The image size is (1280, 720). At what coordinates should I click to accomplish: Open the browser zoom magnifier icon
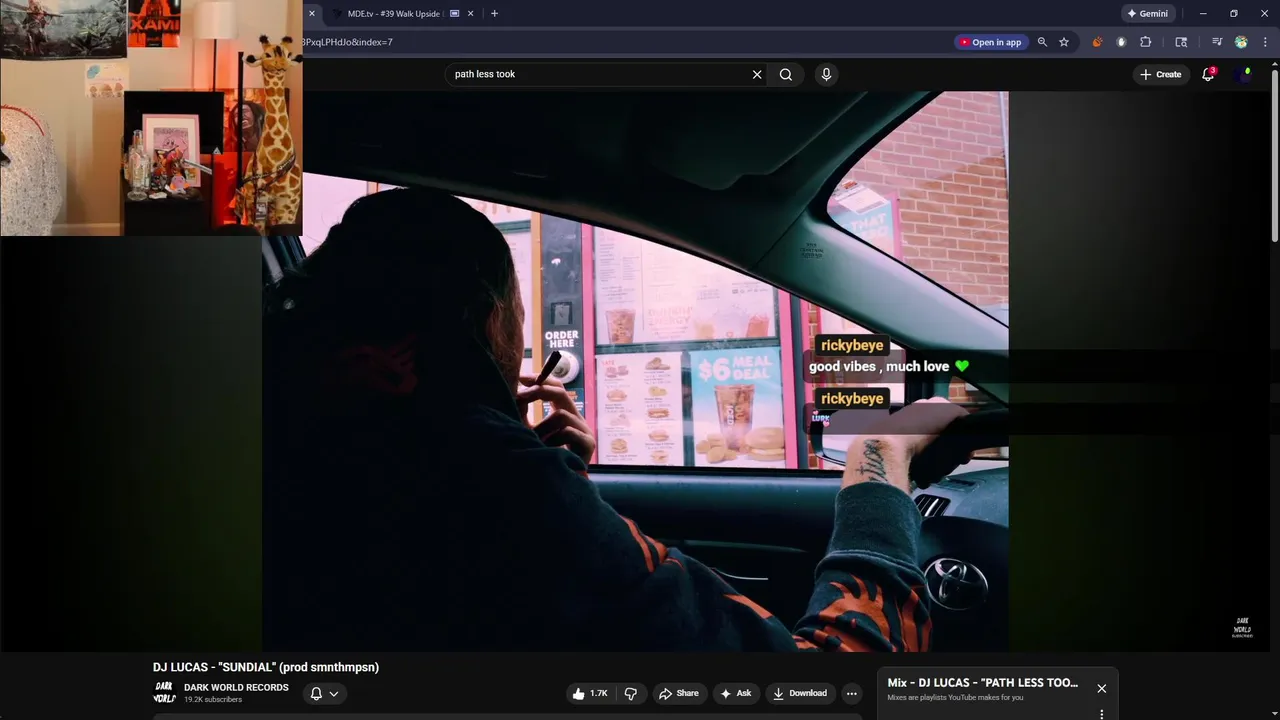(1042, 42)
